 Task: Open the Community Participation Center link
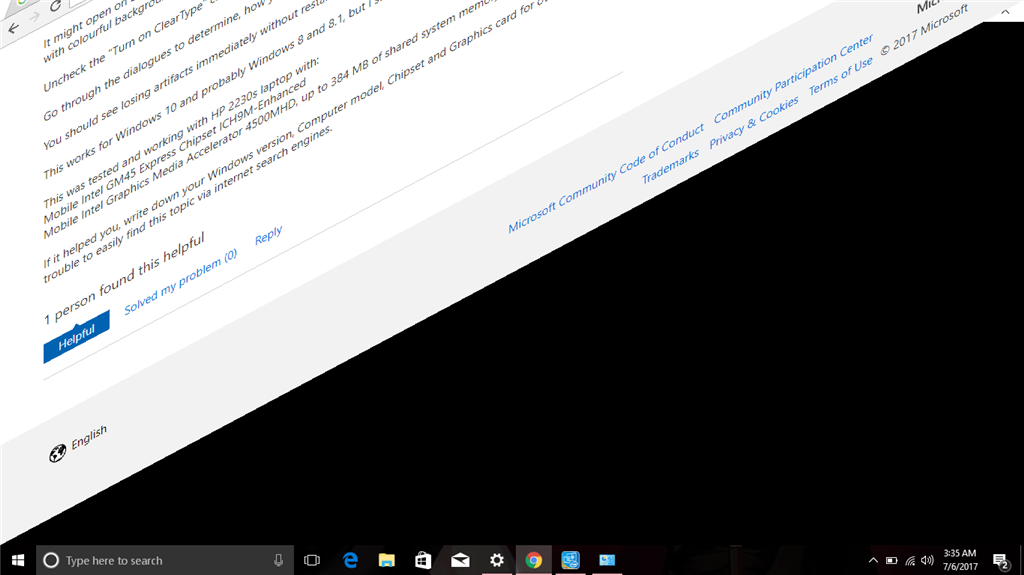(x=793, y=78)
